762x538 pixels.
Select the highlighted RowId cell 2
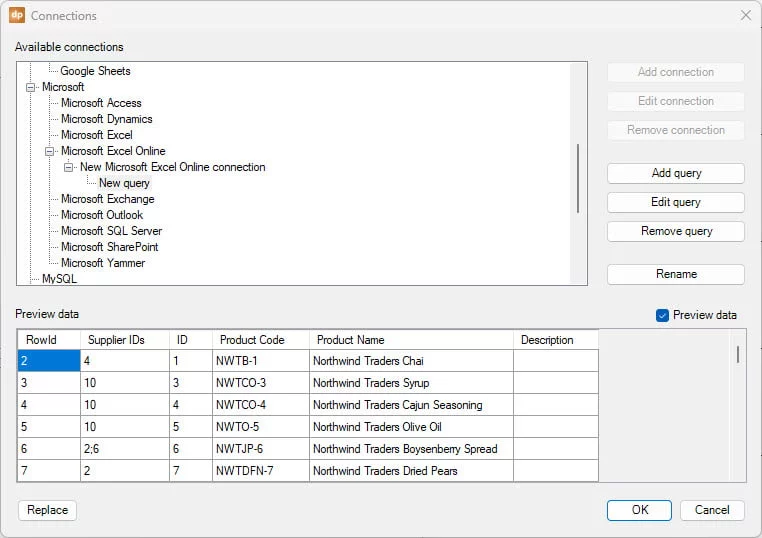[49, 361]
